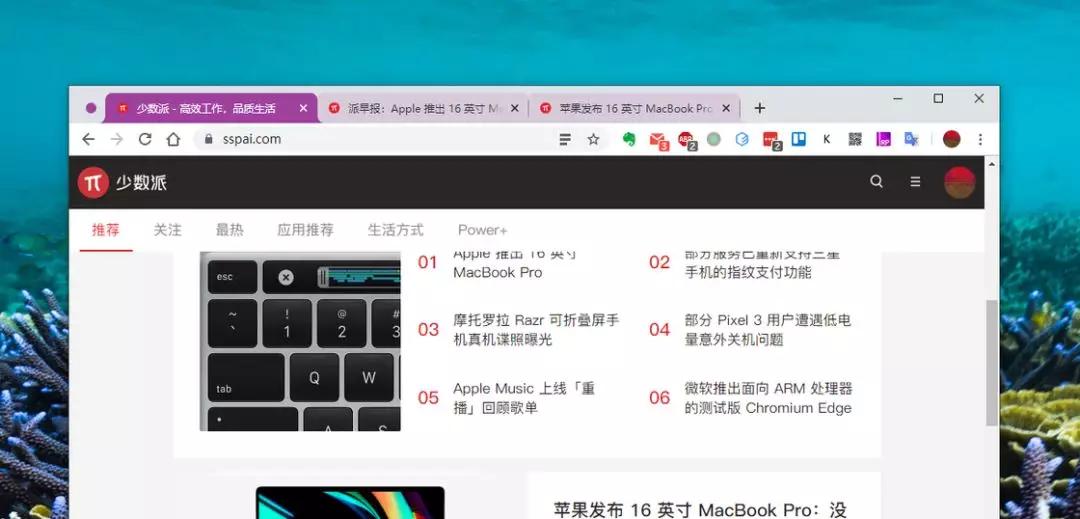The height and width of the screenshot is (519, 1080).
Task: Open the 微软推出面向 ARM 处理器 news link
Action: point(768,398)
